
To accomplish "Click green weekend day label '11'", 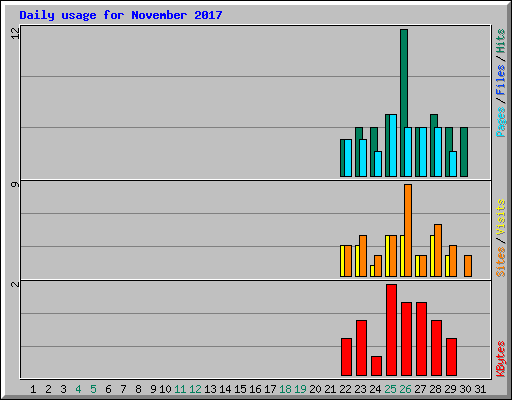I will coord(180,389).
